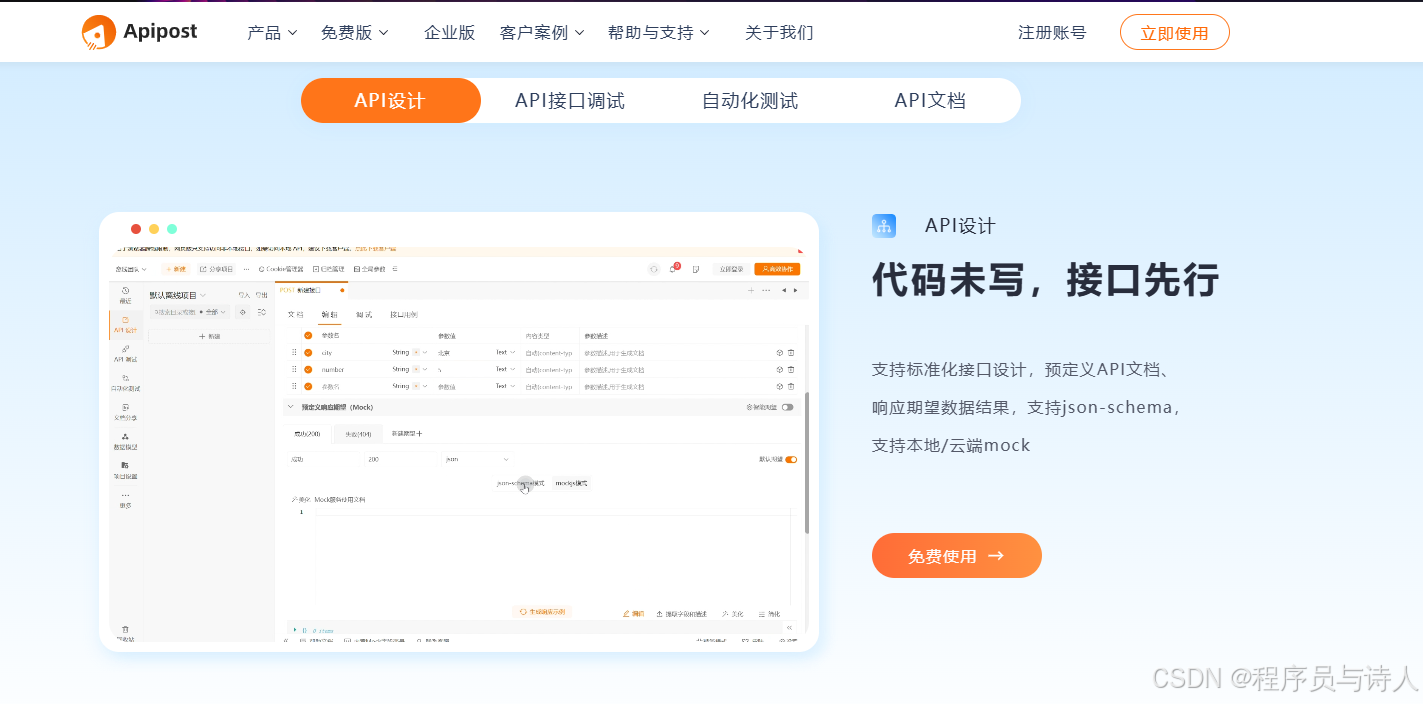This screenshot has height=704, width=1423.
Task: Click 注册账号 link
Action: pyautogui.click(x=1052, y=32)
